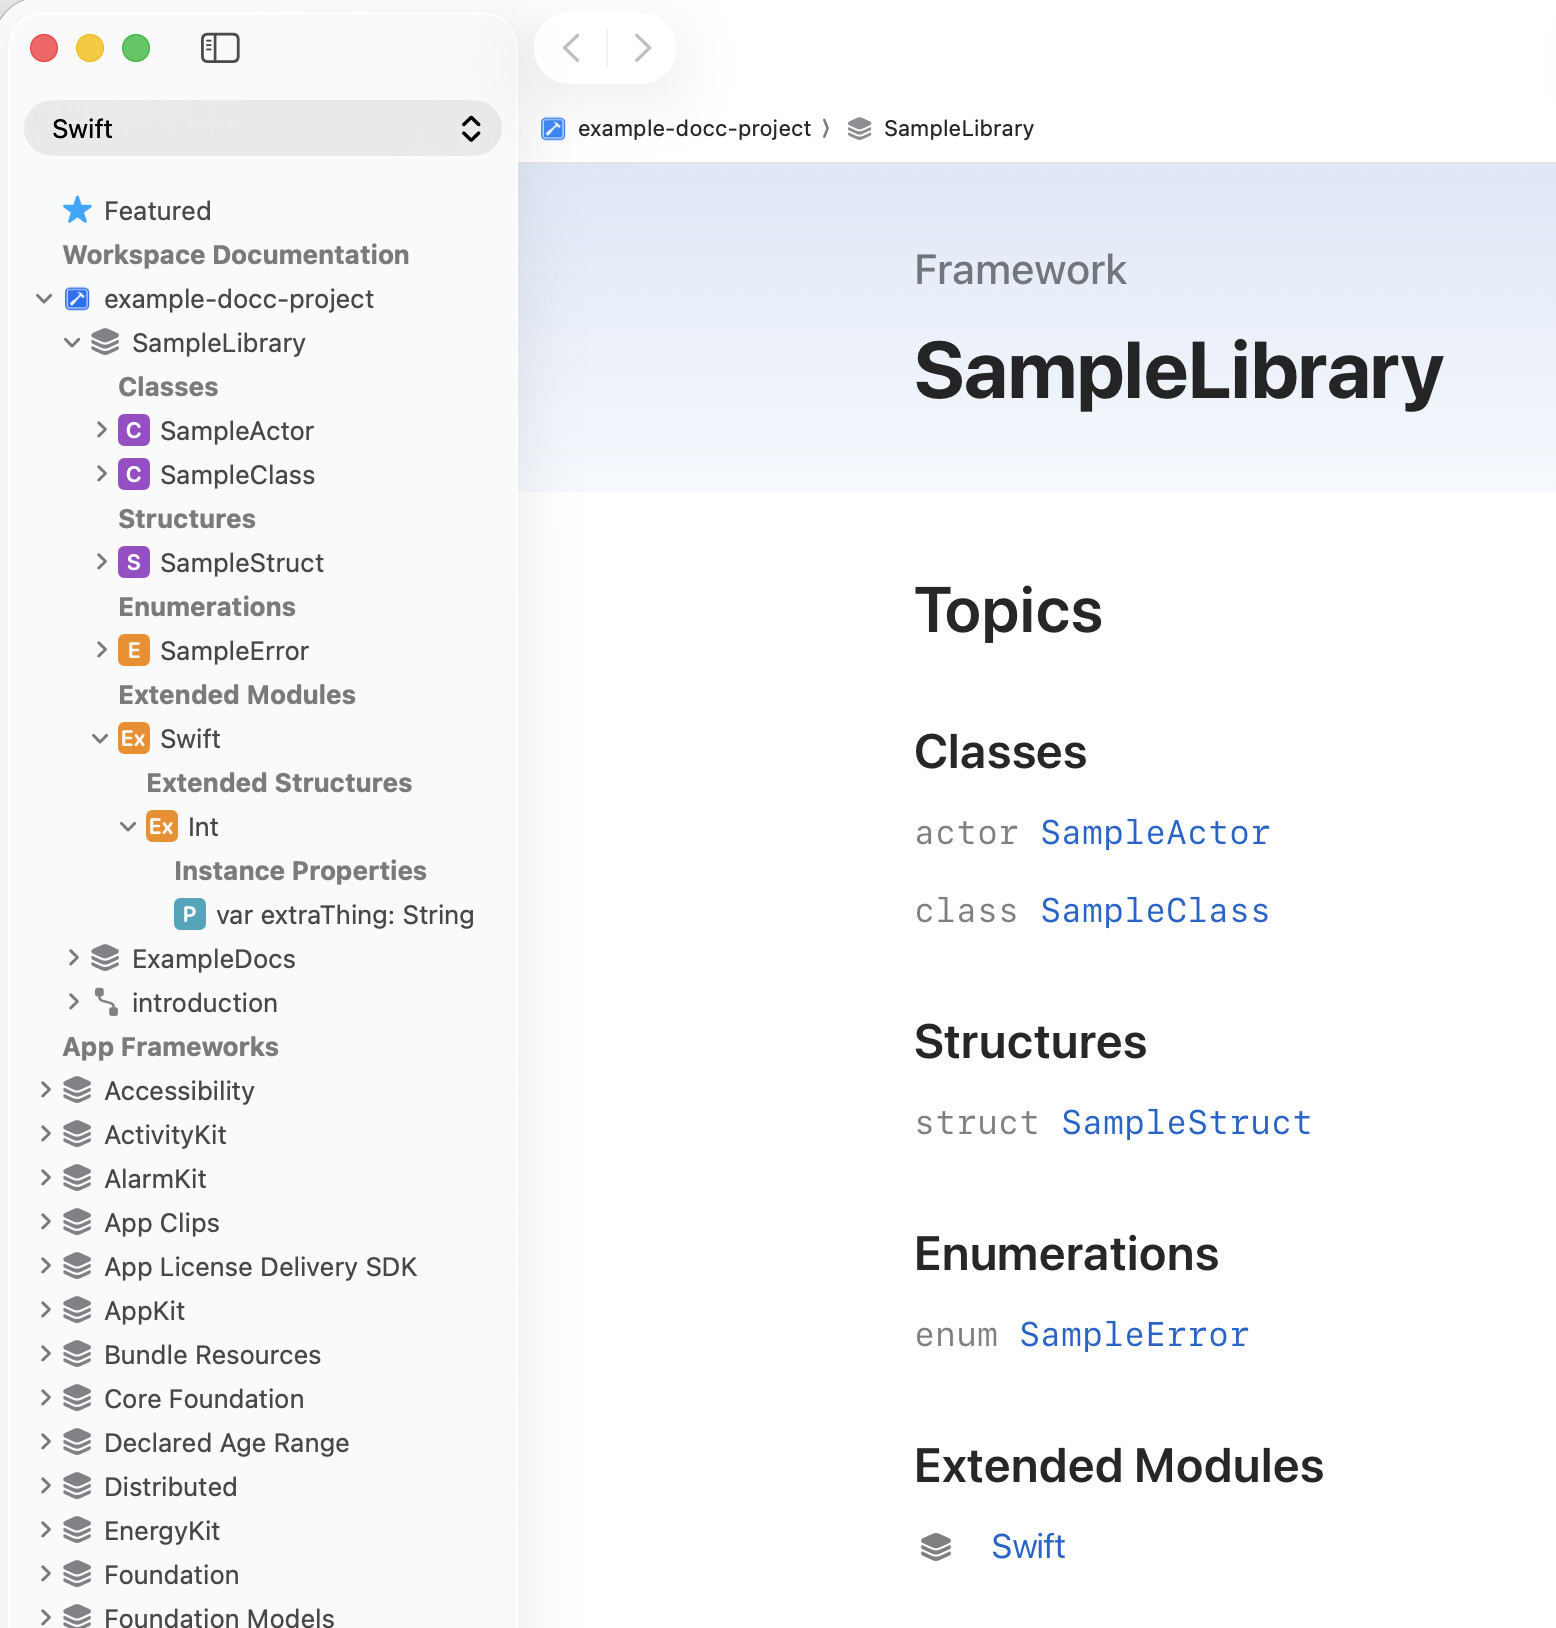Screen dimensions: 1556x1628
Task: Expand the SampleClass disclosure chevron
Action: tap(101, 475)
